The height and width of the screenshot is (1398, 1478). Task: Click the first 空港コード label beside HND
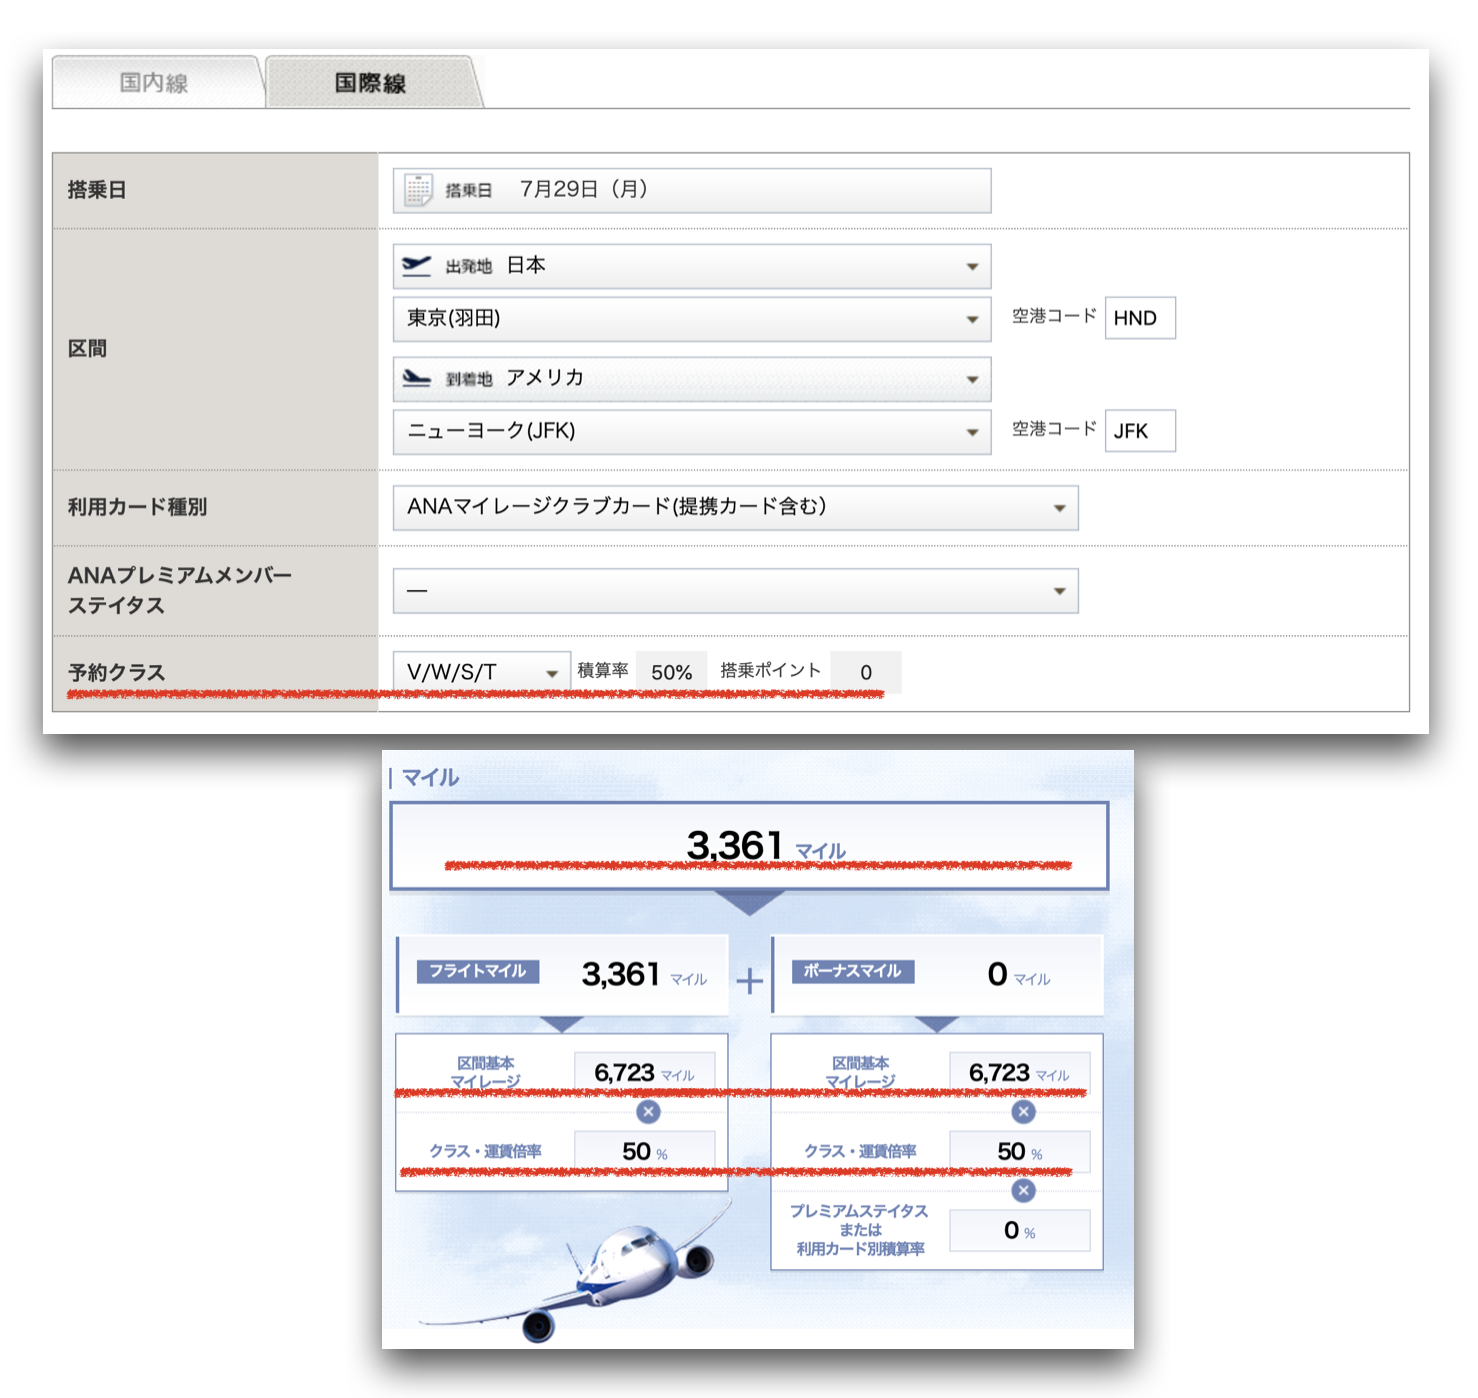[x=1054, y=316]
